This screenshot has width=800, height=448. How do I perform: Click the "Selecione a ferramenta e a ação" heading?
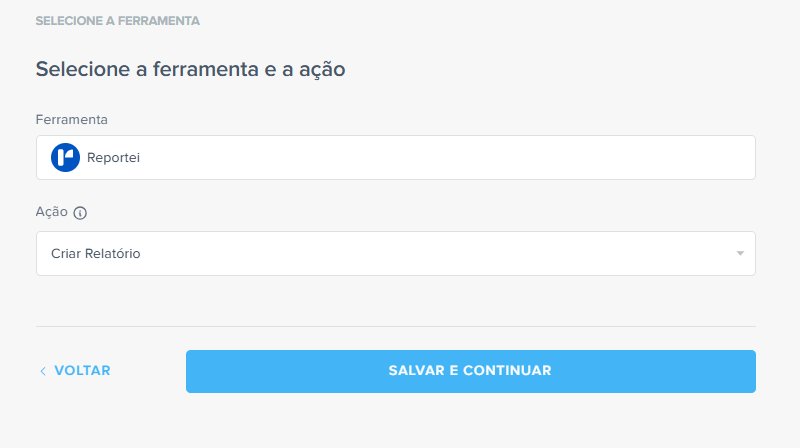190,69
